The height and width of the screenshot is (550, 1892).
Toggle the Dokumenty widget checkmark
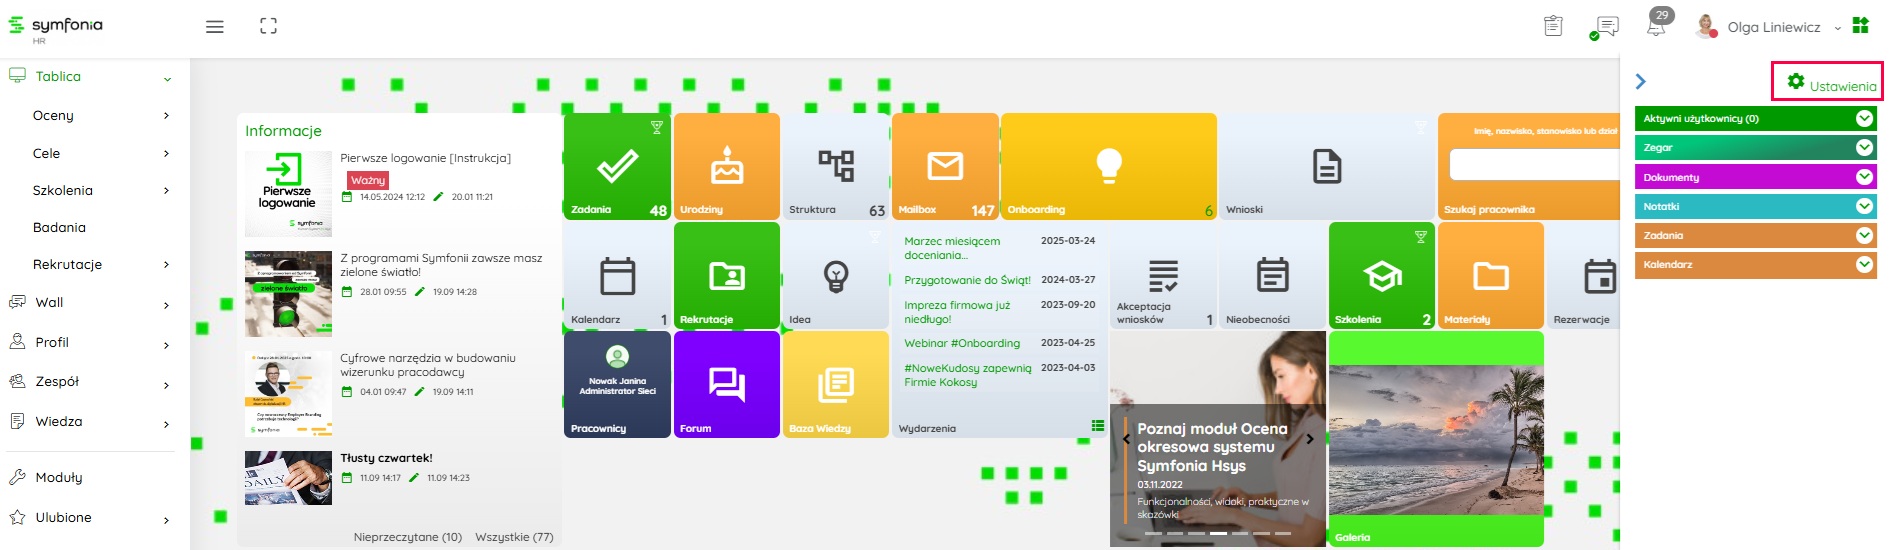click(1864, 177)
